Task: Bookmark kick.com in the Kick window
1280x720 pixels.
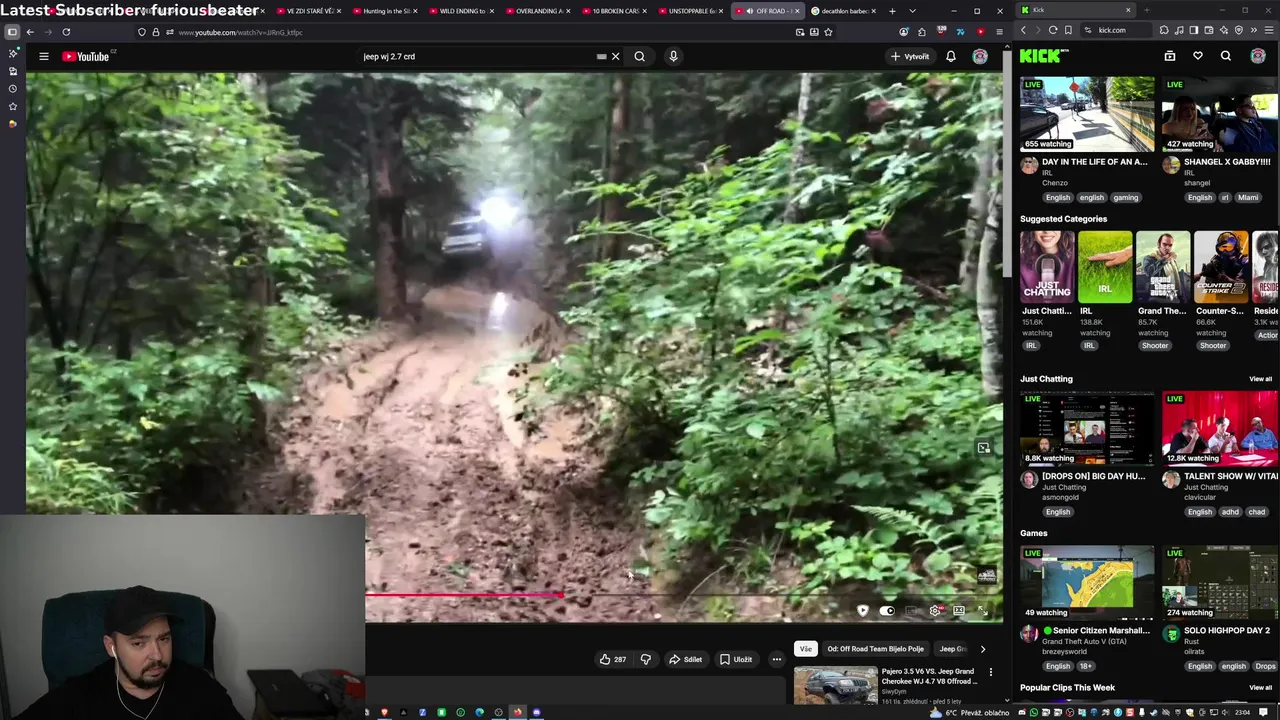Action: tap(1068, 30)
